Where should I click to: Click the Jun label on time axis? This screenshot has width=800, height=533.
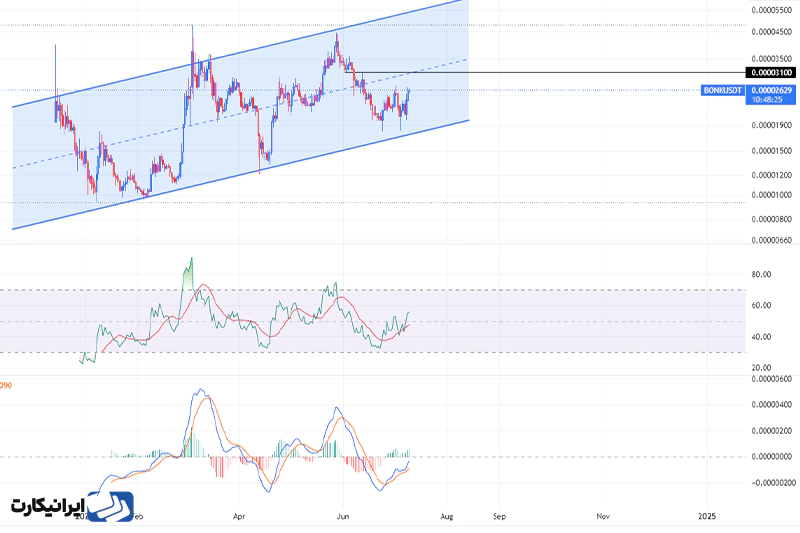343,517
